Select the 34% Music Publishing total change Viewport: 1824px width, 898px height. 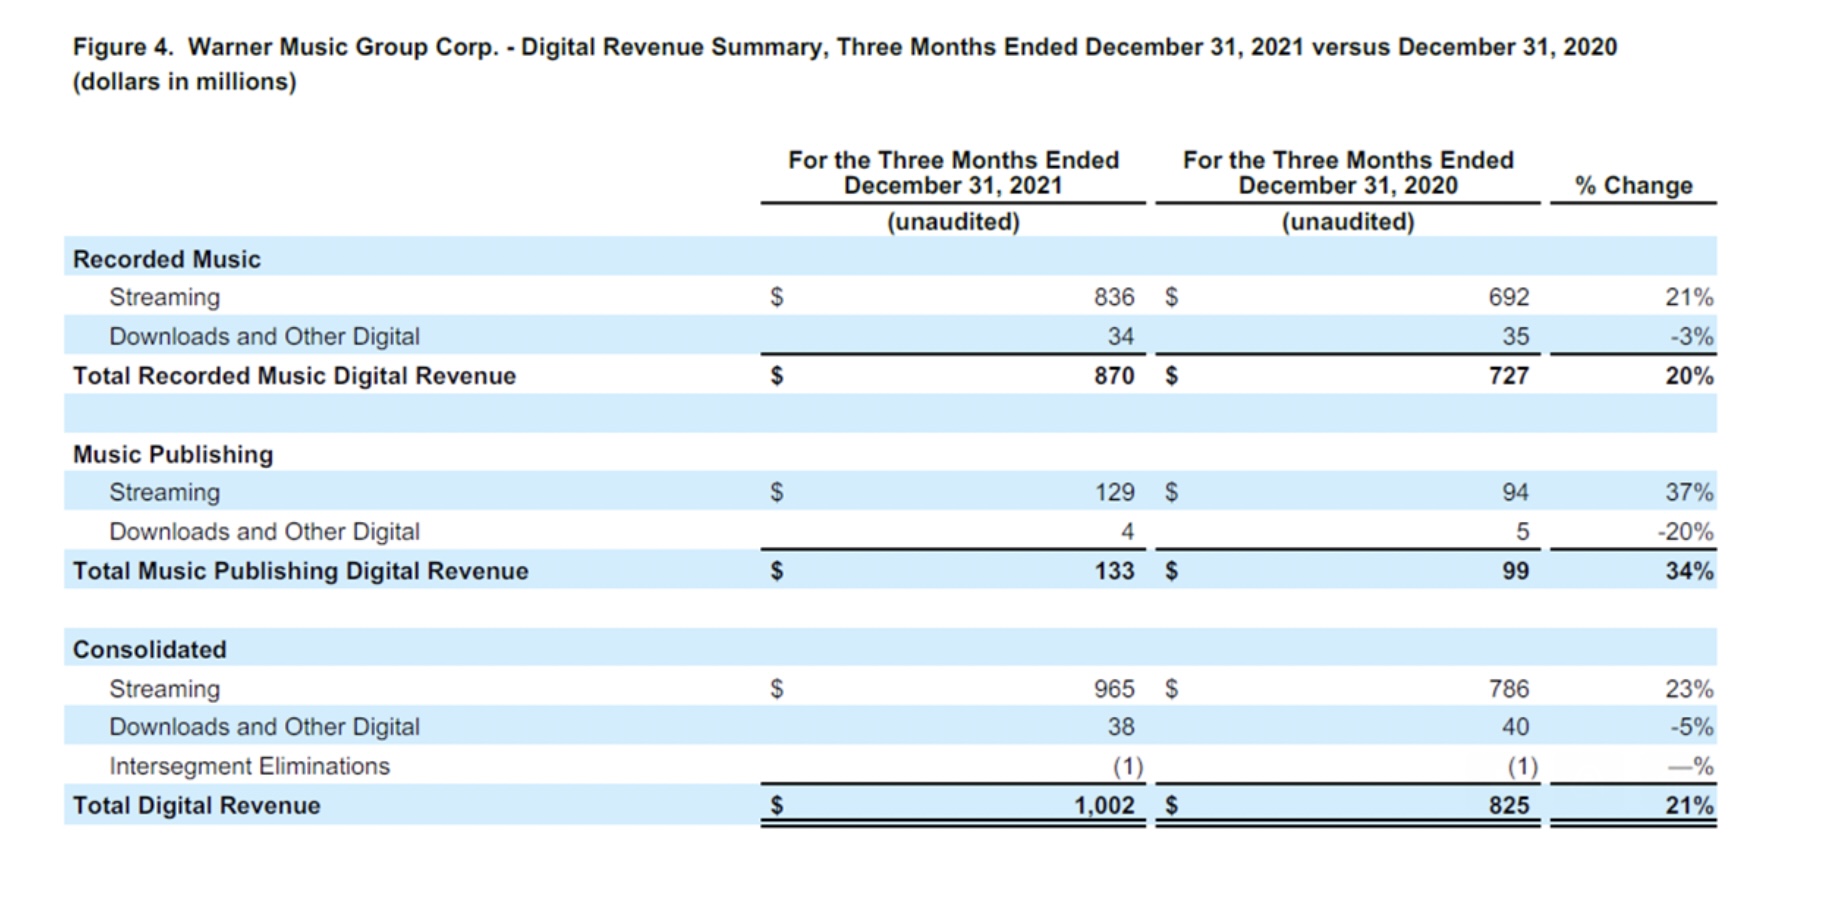pos(1688,571)
